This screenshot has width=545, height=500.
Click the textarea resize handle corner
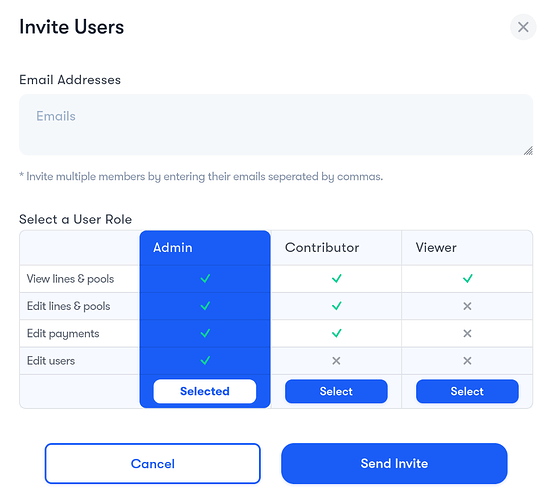(x=528, y=150)
